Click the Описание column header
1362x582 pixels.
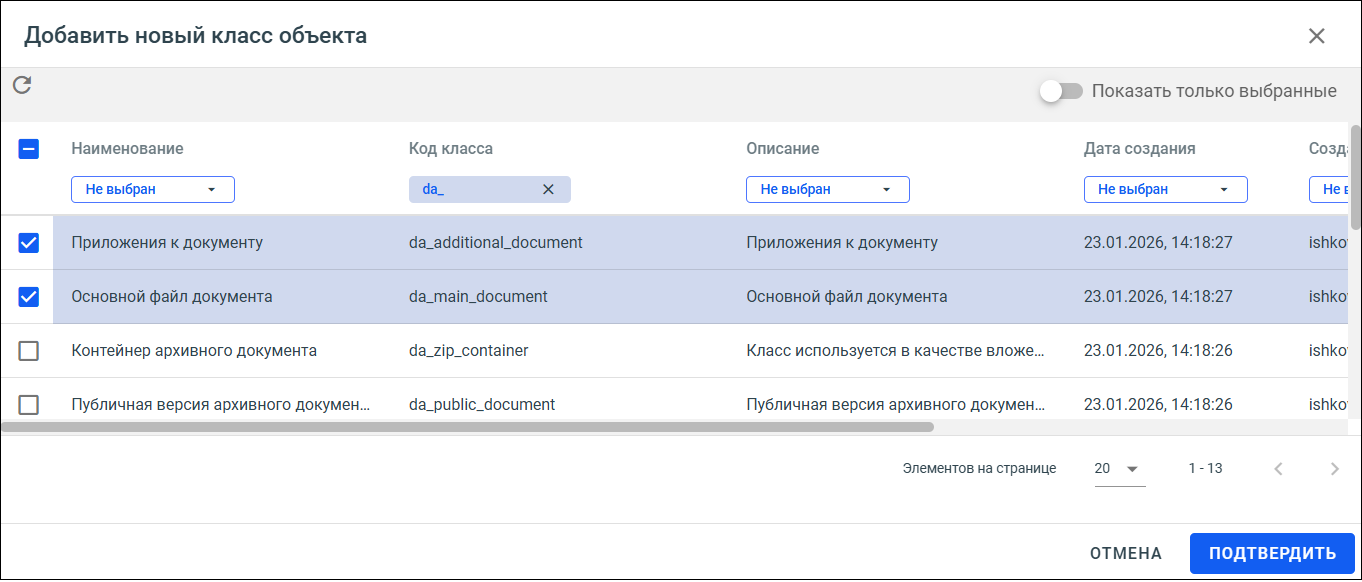pyautogui.click(x=783, y=148)
